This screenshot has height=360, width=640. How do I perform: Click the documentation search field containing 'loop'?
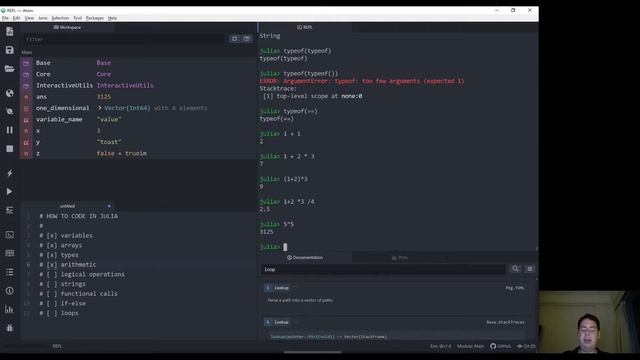point(383,269)
